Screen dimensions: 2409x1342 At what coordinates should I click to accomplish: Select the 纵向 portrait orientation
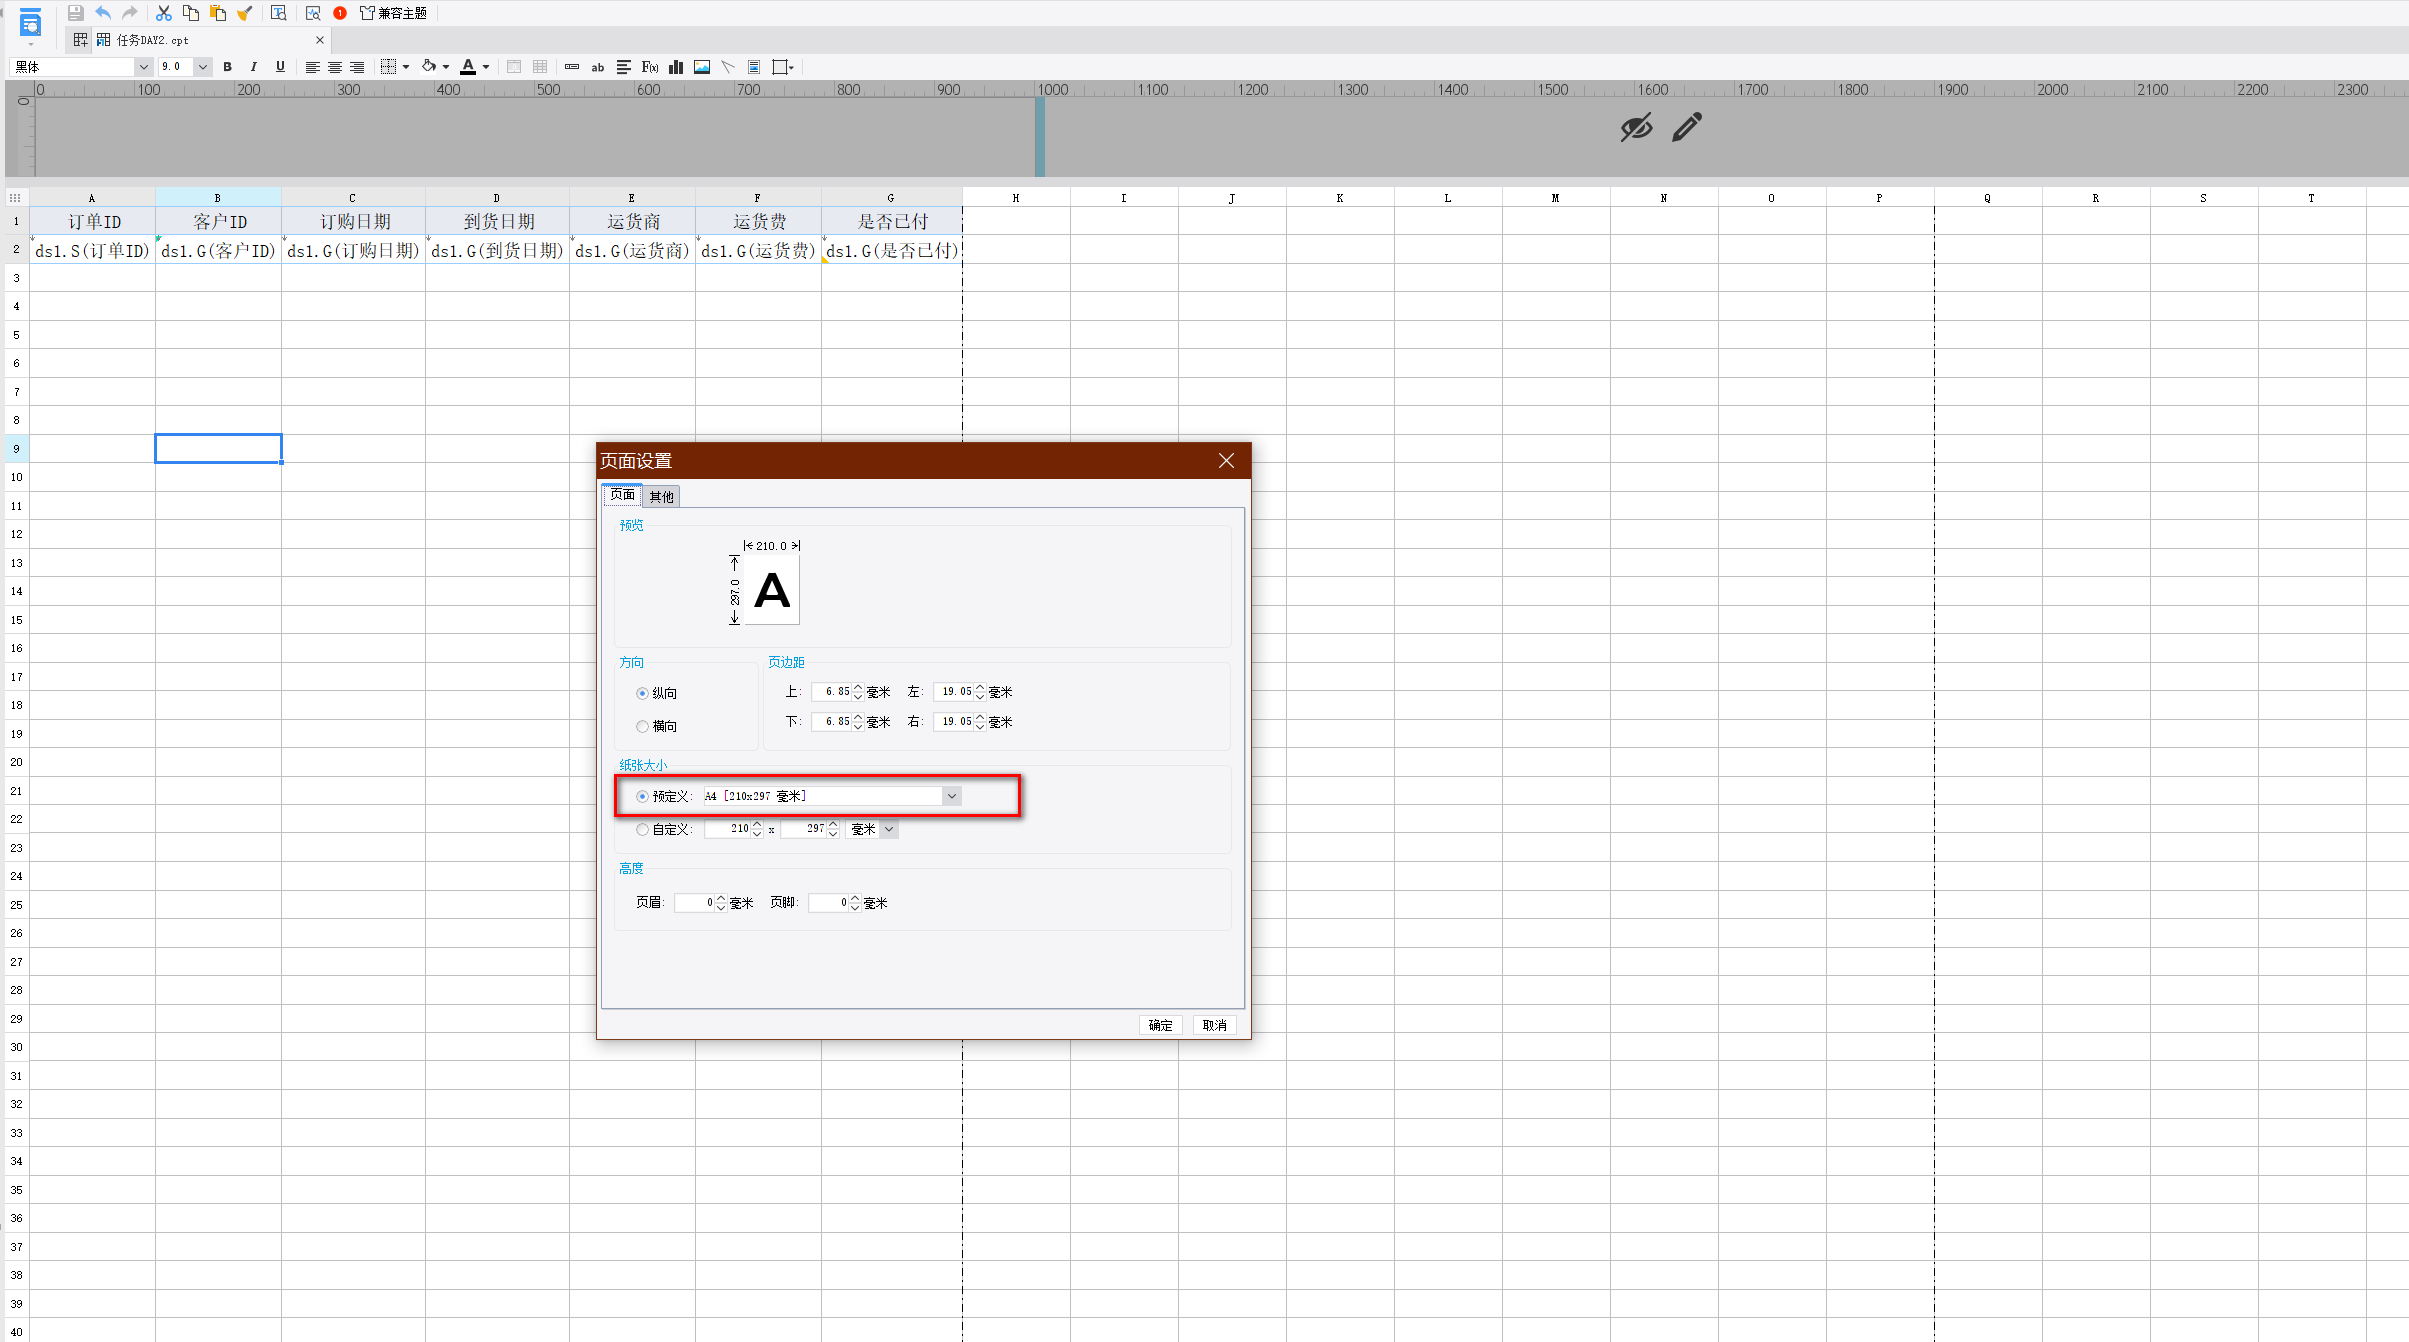pos(643,693)
